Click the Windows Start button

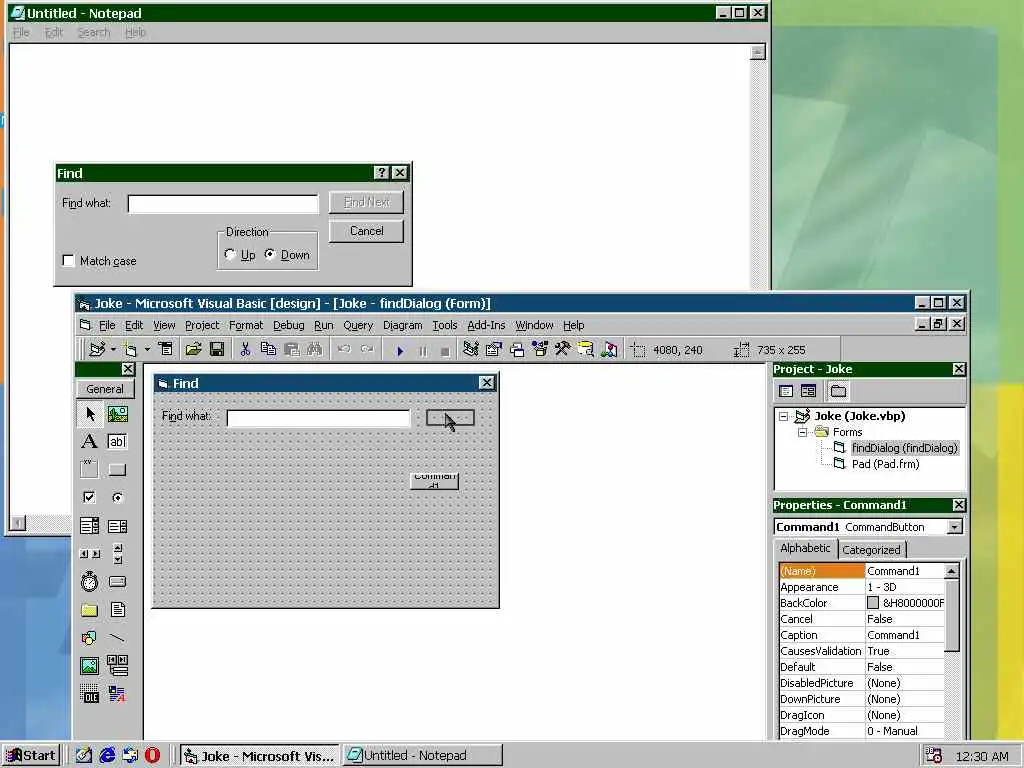click(31, 756)
